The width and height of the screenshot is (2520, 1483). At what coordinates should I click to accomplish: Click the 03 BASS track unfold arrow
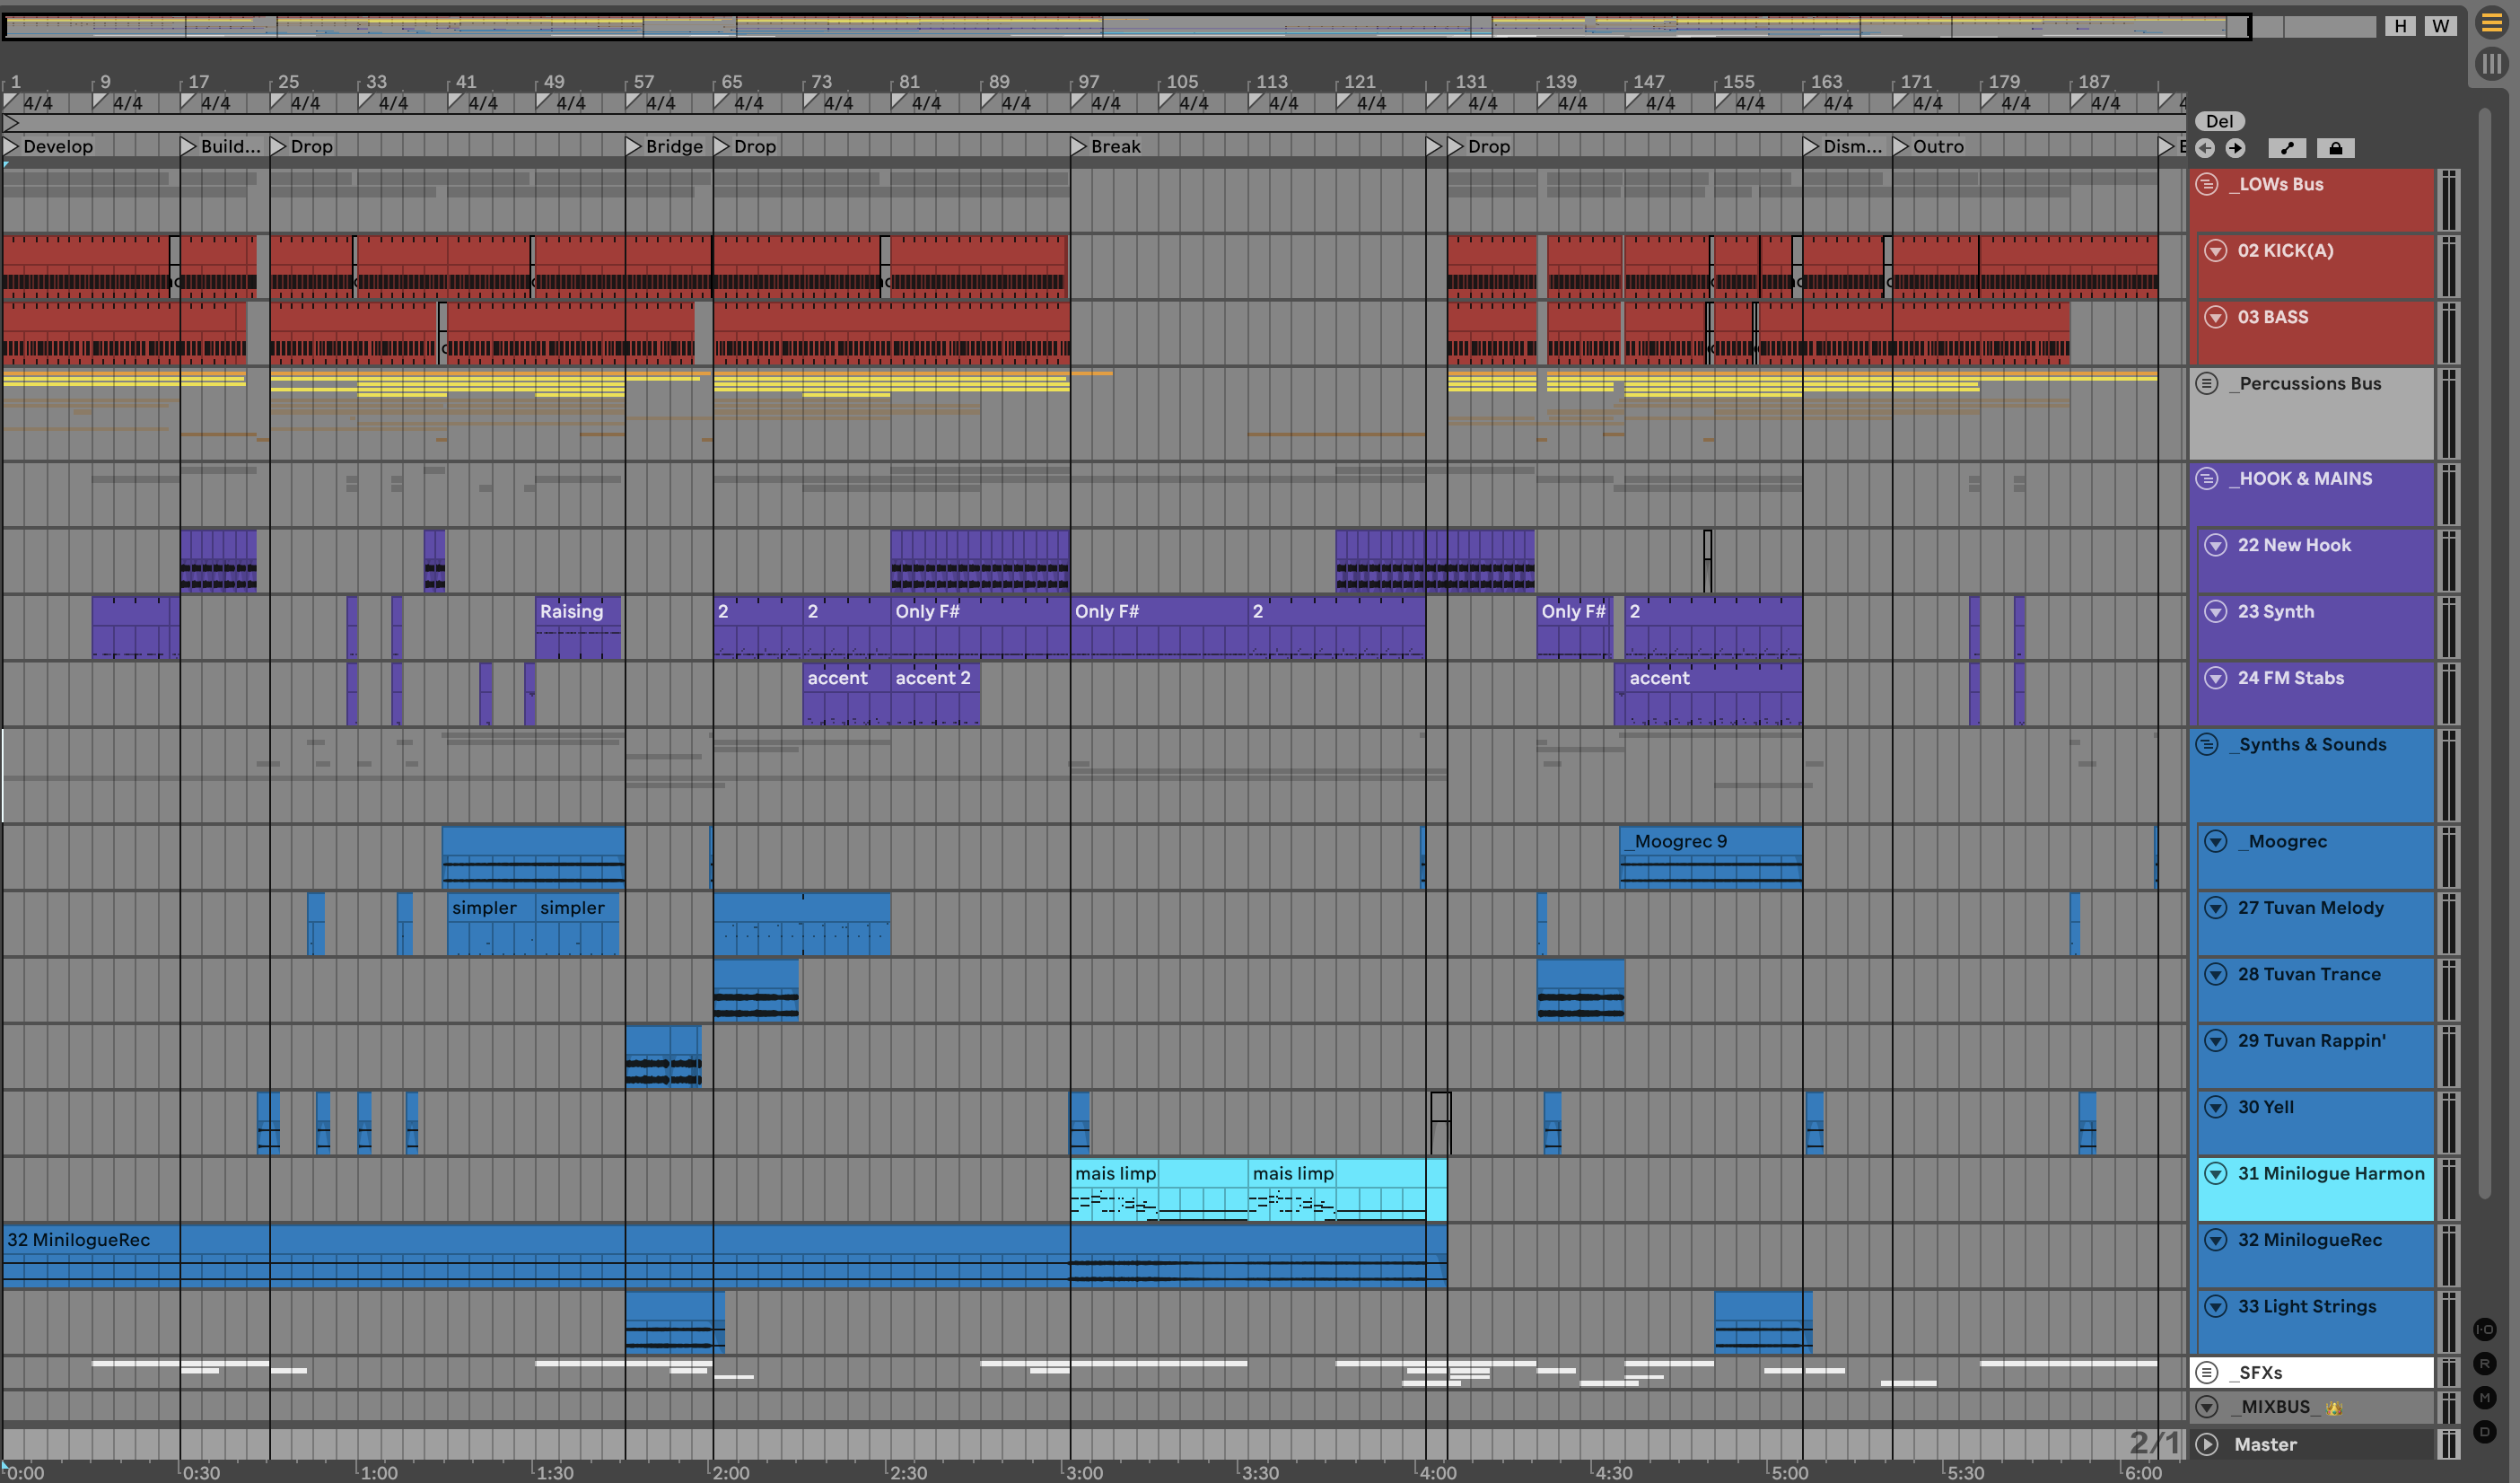2216,317
